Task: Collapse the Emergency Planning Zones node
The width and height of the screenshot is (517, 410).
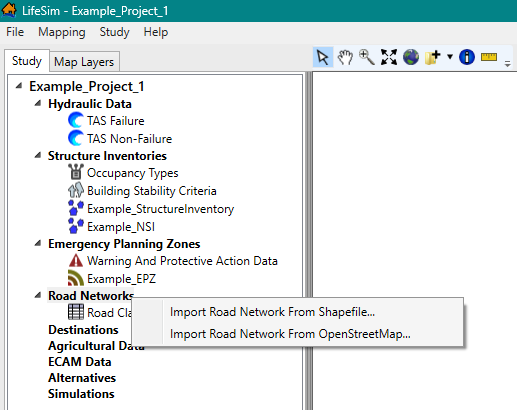Action: click(x=38, y=243)
